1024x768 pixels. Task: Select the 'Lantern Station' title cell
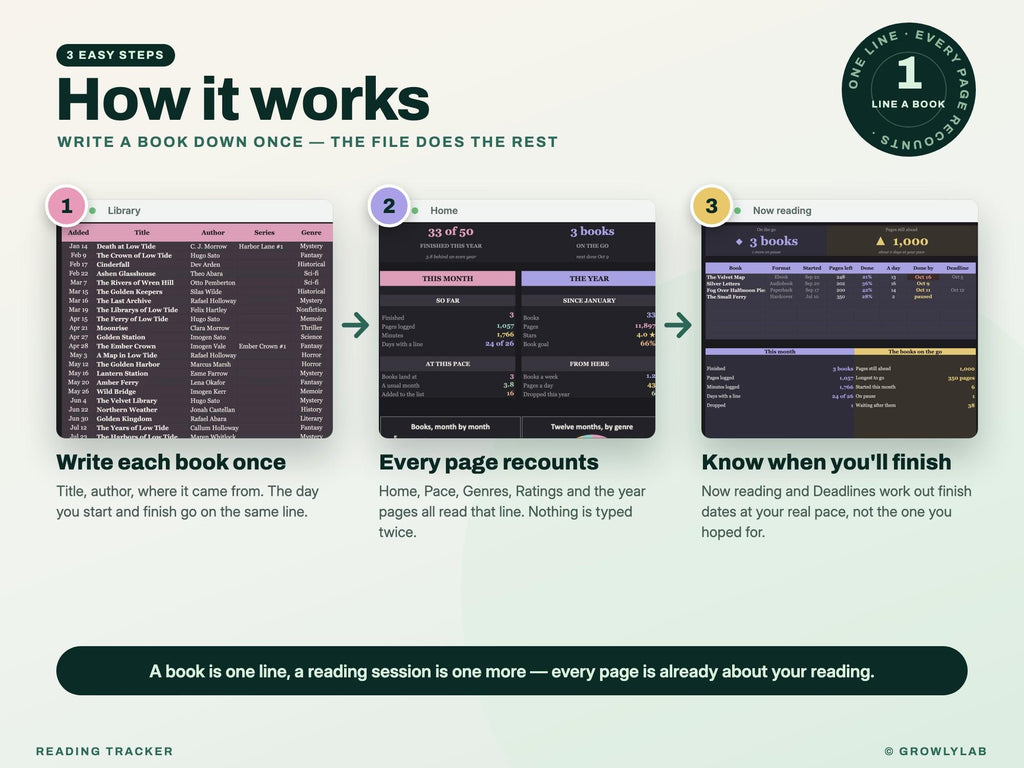tap(122, 374)
